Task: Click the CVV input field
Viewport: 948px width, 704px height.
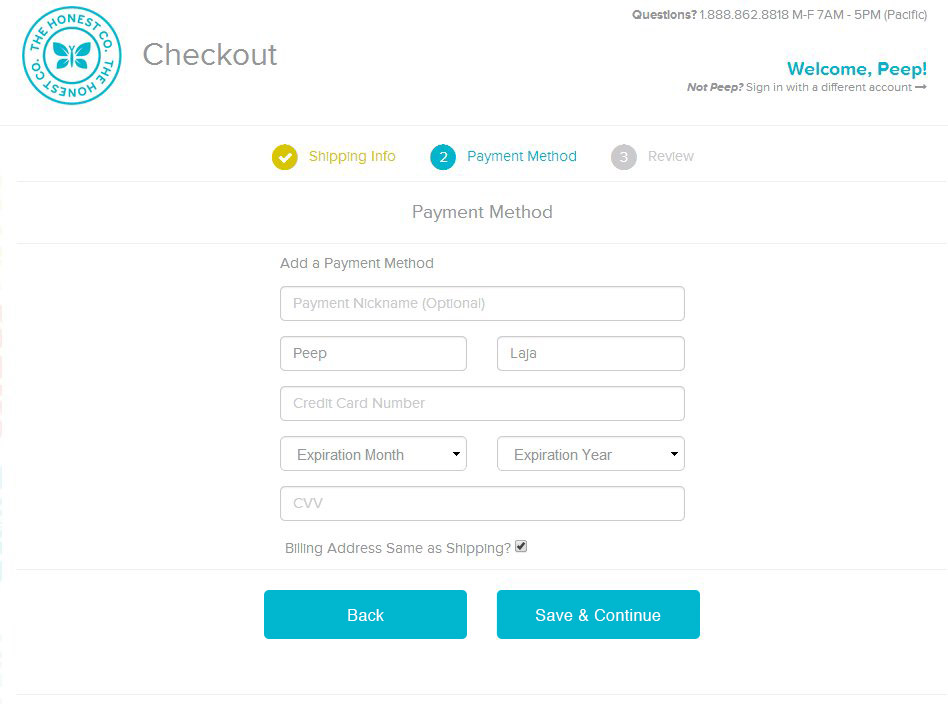Action: click(x=482, y=503)
